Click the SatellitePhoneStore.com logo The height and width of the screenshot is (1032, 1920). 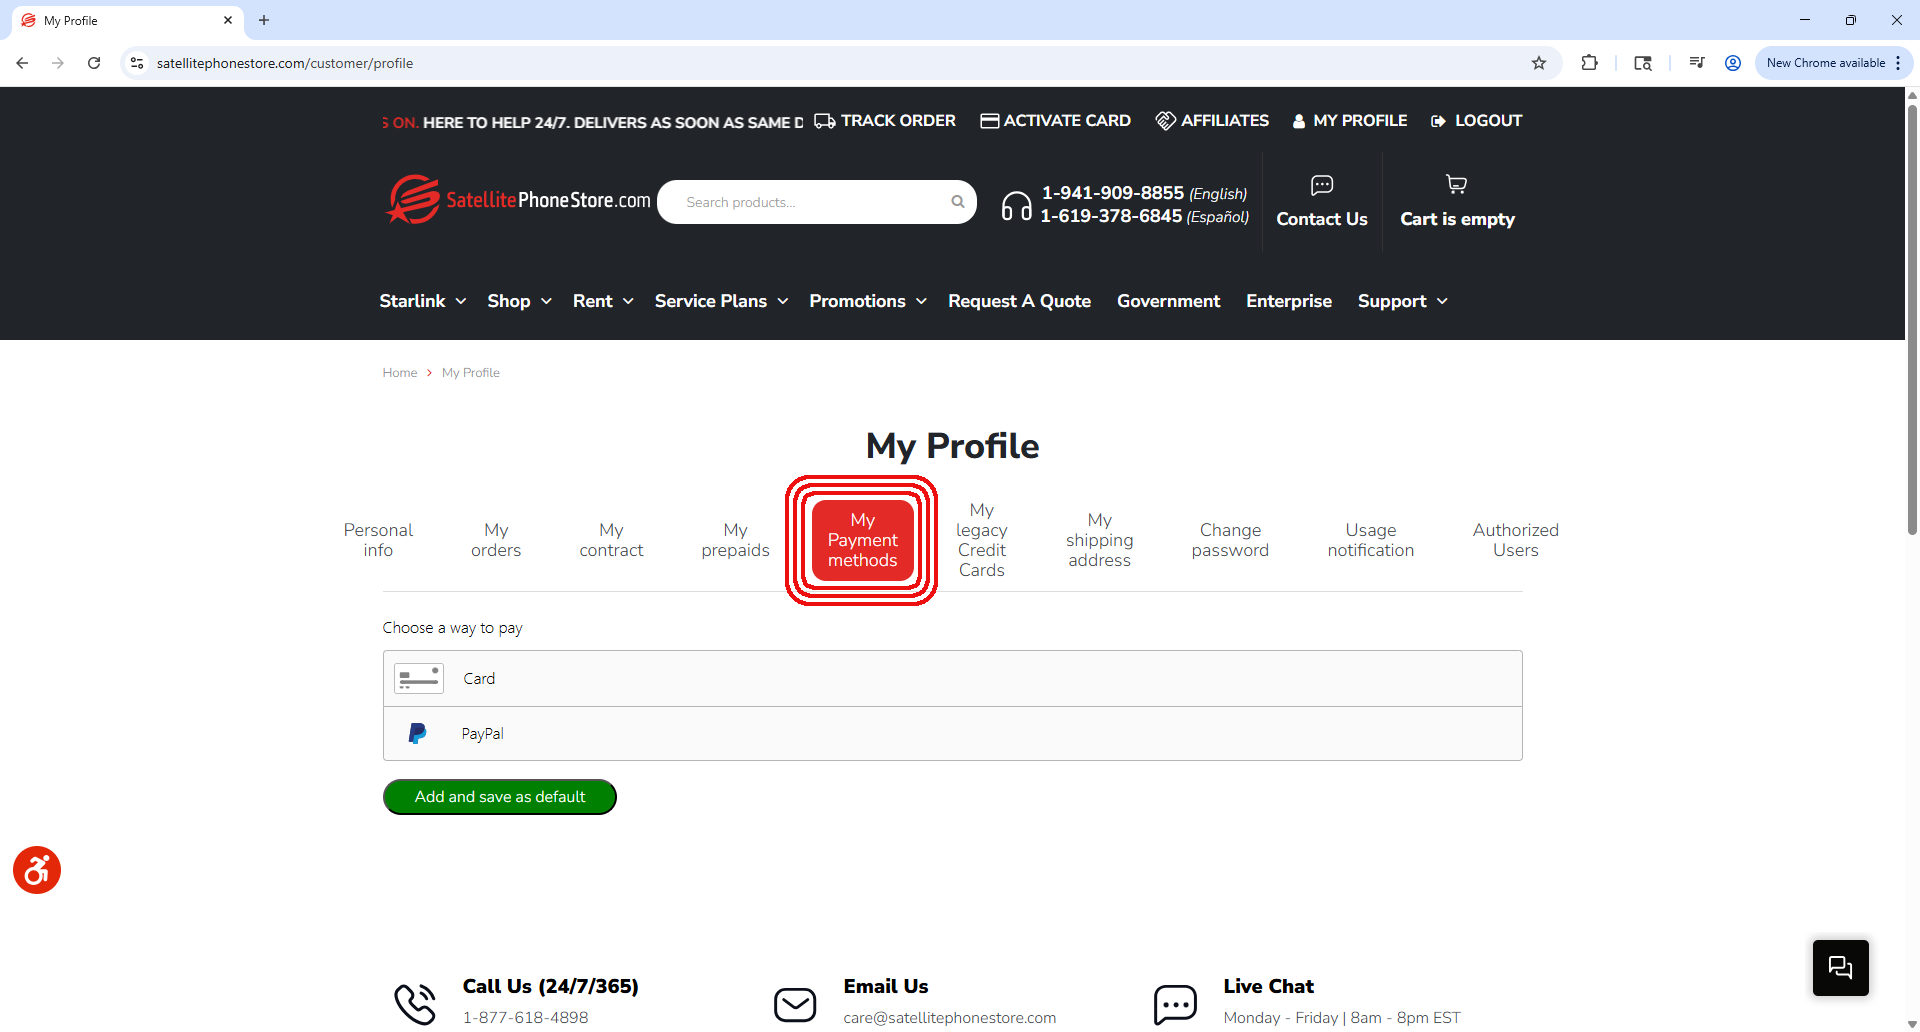point(518,200)
